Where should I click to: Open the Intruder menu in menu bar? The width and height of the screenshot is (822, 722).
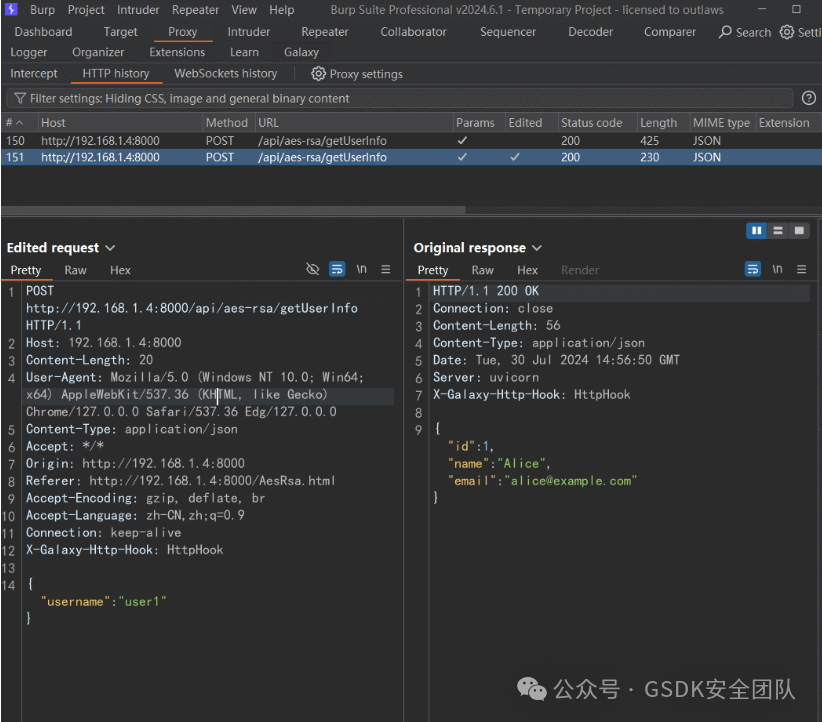(138, 10)
